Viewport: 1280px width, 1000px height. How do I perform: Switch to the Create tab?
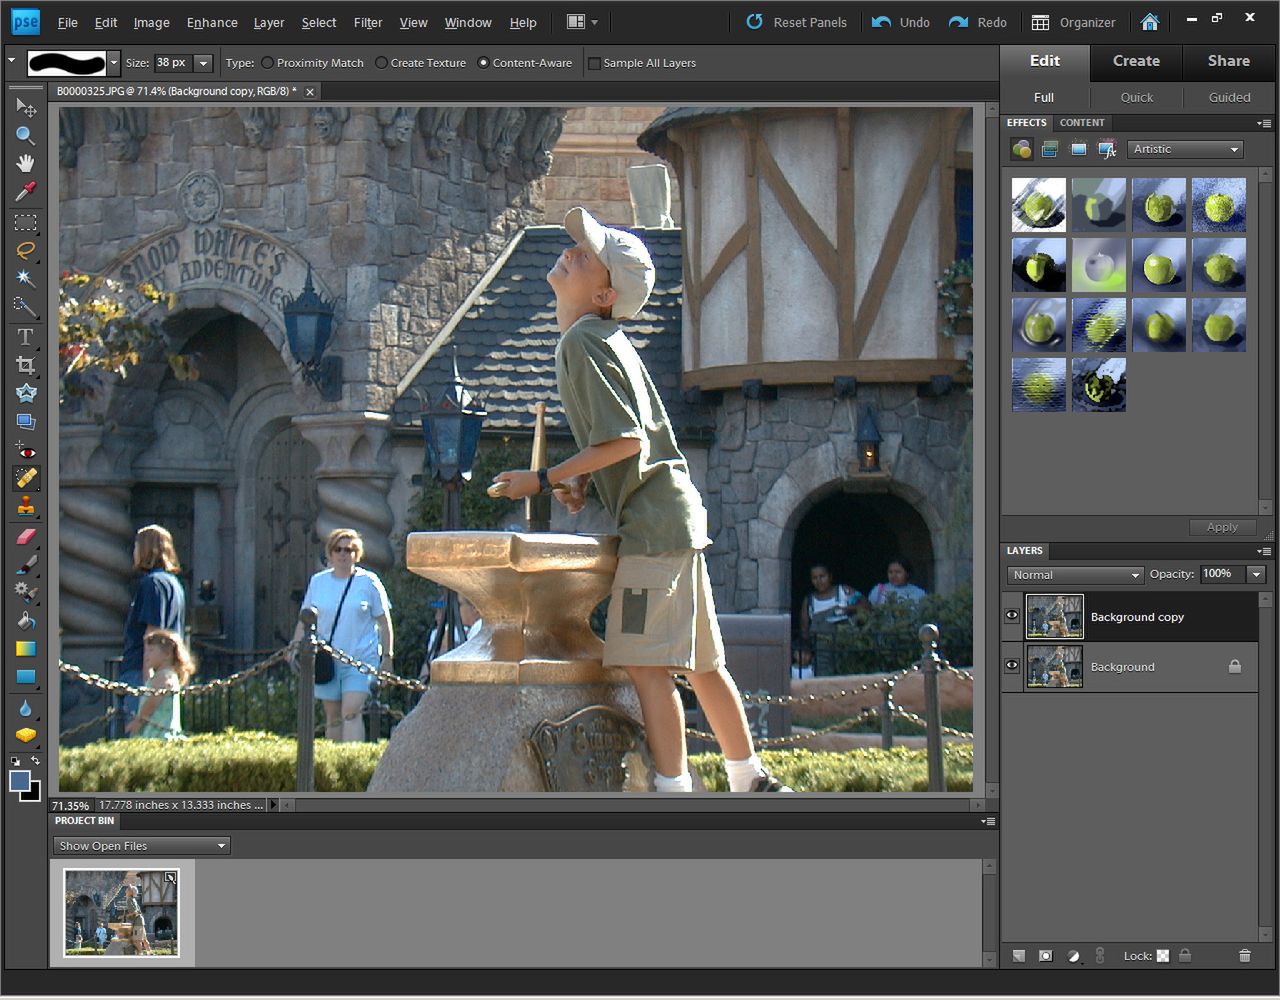(1136, 61)
